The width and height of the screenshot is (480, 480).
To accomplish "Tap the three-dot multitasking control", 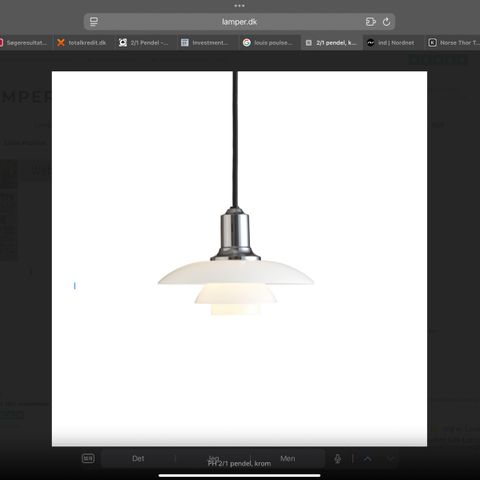I will (x=239, y=6).
